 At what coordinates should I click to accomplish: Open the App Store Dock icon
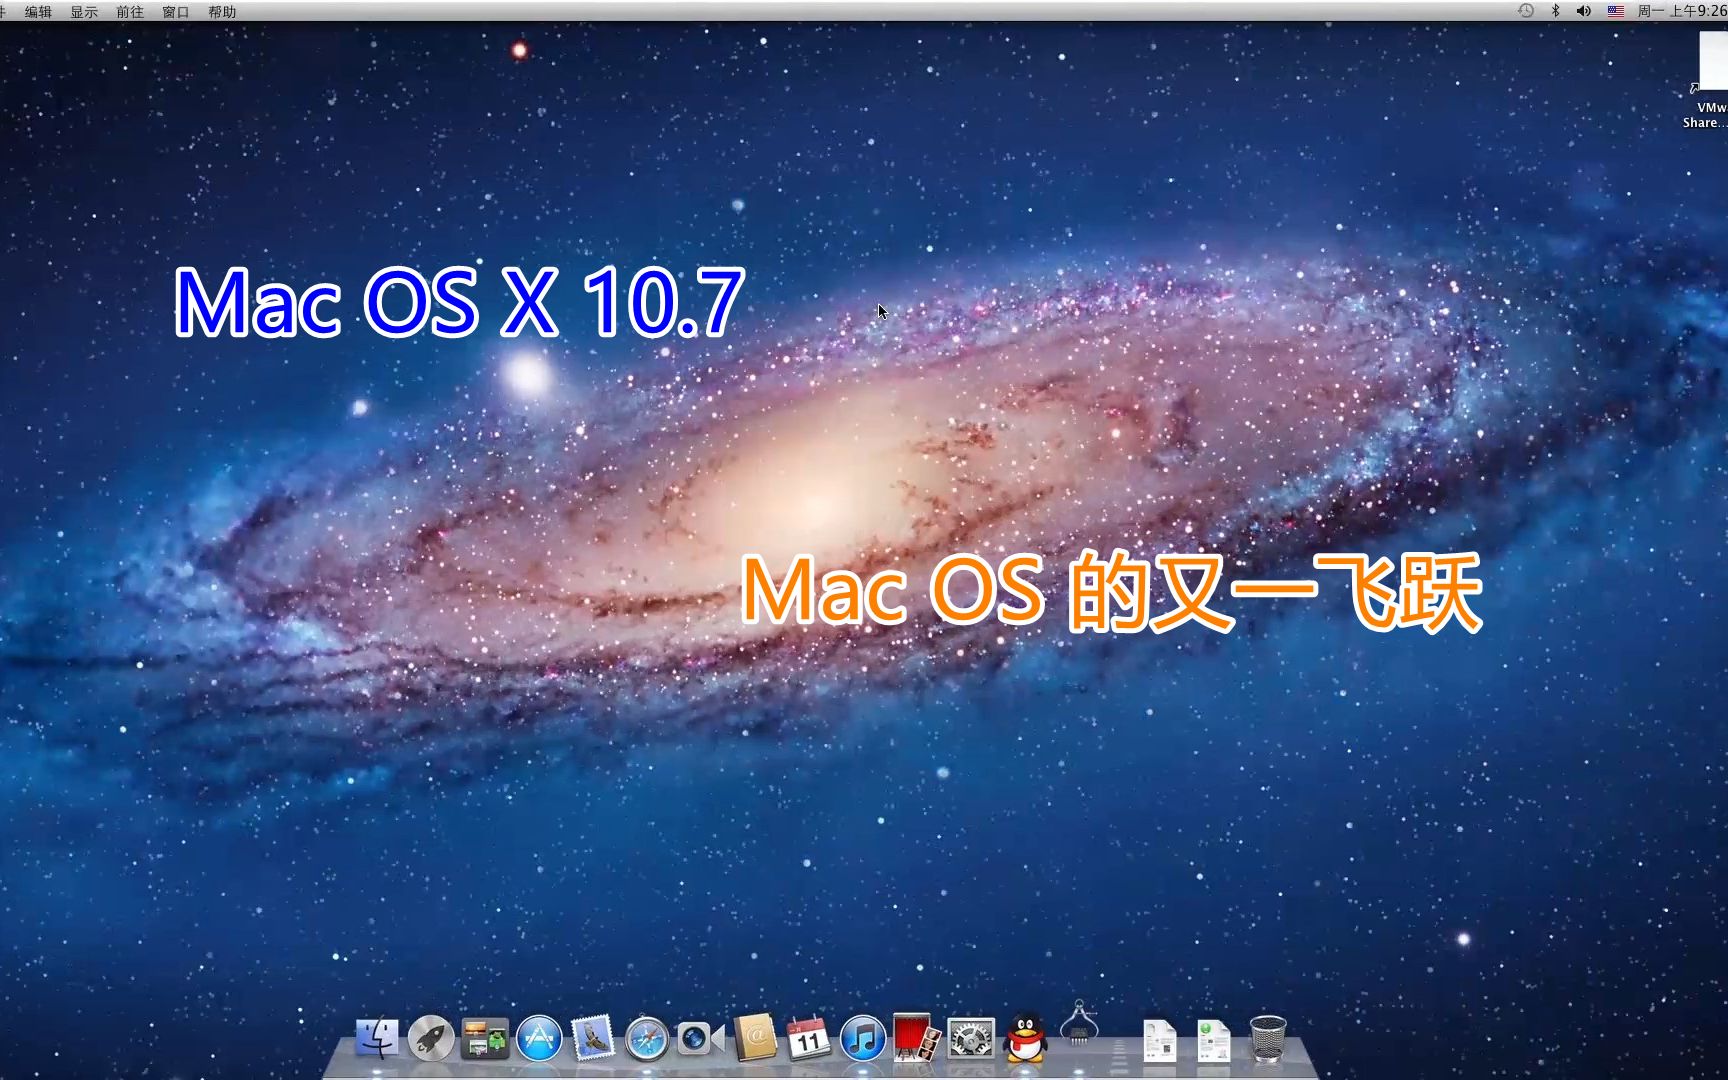[x=539, y=1039]
